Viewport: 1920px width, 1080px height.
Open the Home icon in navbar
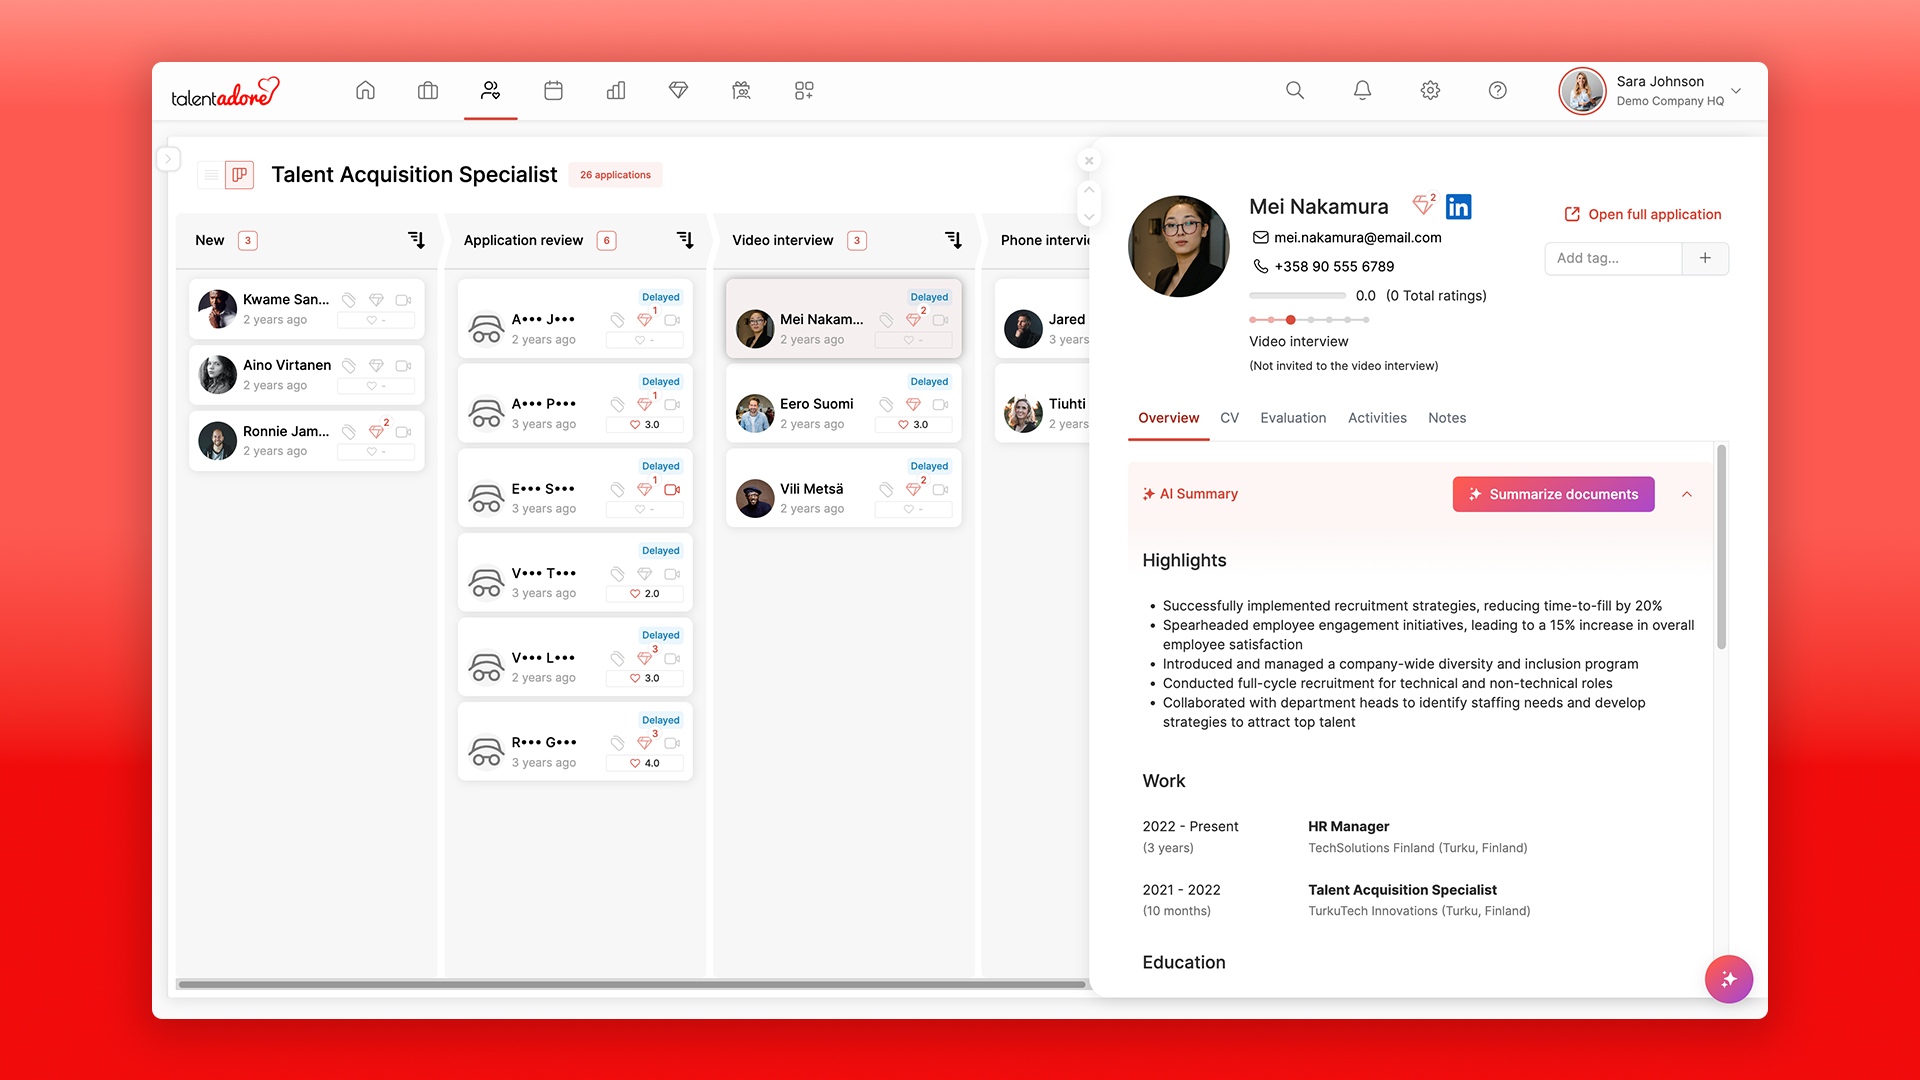click(x=365, y=90)
